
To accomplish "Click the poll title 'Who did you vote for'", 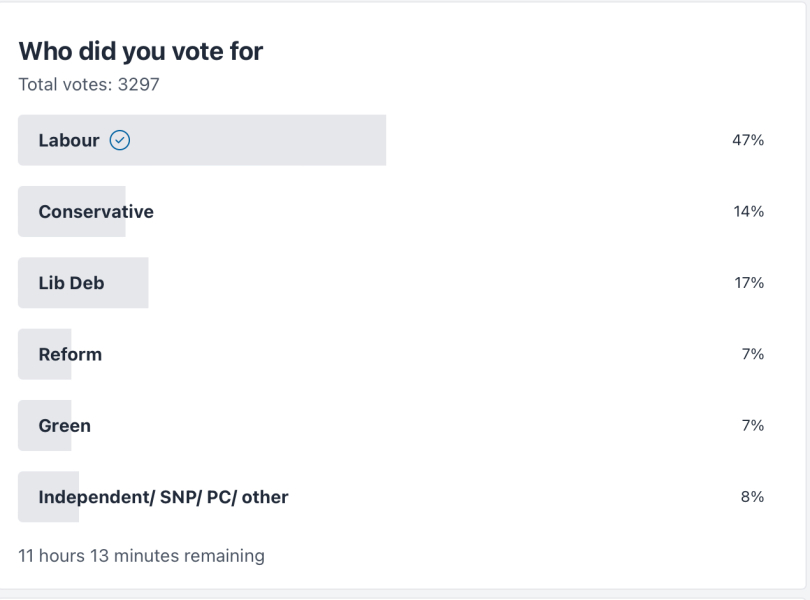I will pos(141,52).
